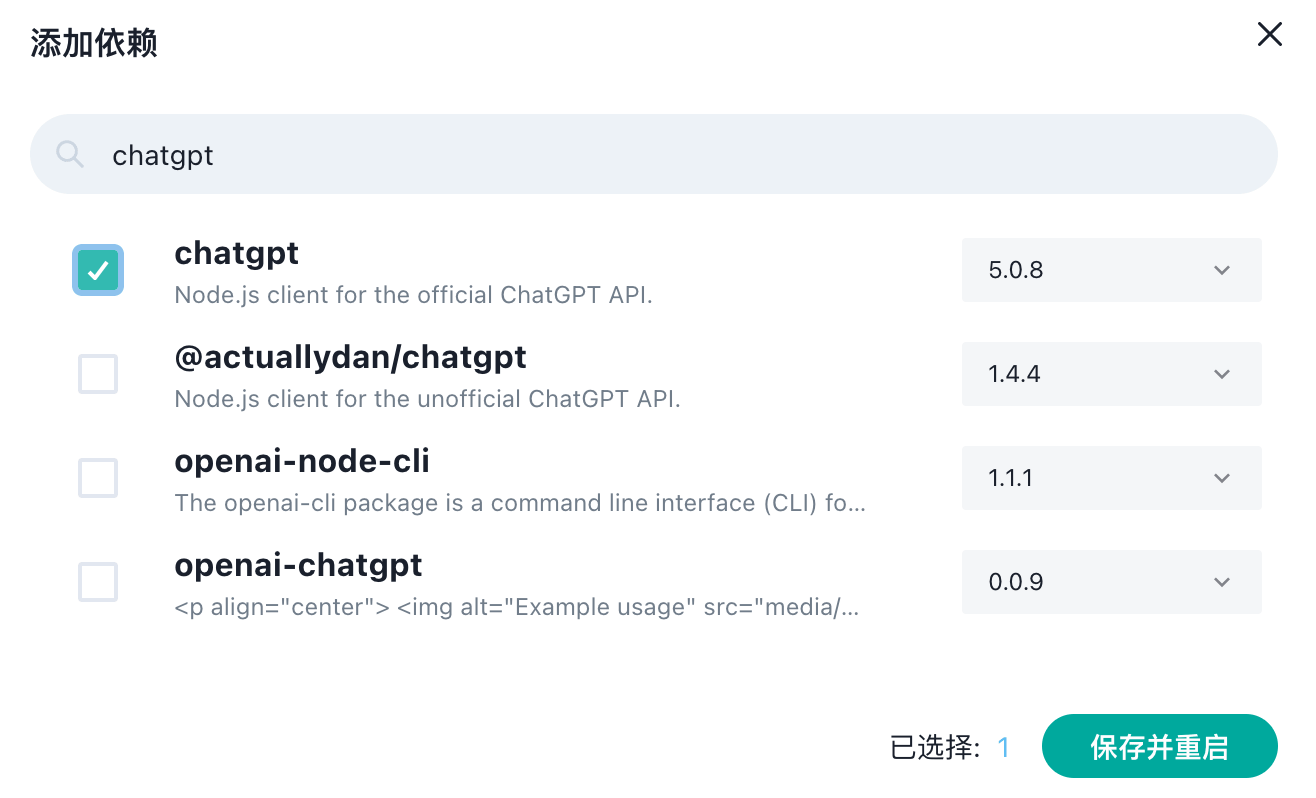Image resolution: width=1316 pixels, height=798 pixels.
Task: Click the search magnifier icon
Action: [x=69, y=154]
